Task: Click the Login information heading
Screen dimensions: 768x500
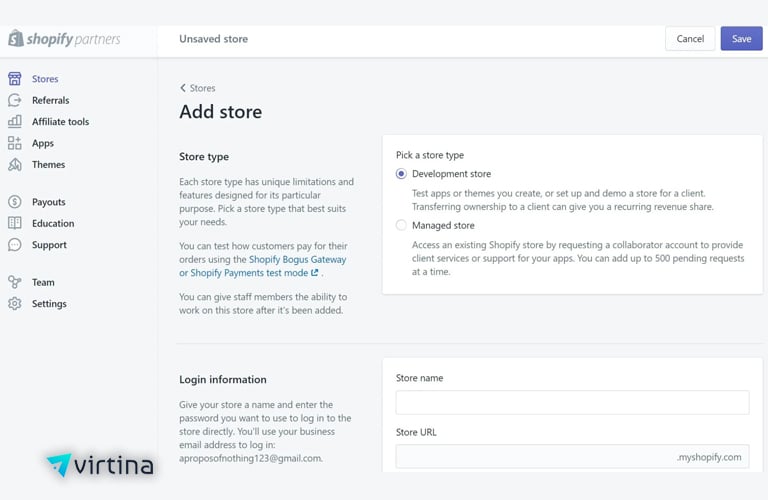Action: coord(223,380)
